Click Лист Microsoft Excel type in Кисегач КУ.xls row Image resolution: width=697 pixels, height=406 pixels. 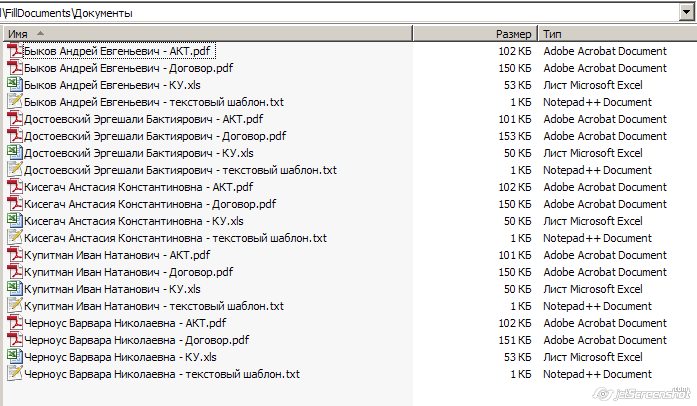pos(593,221)
